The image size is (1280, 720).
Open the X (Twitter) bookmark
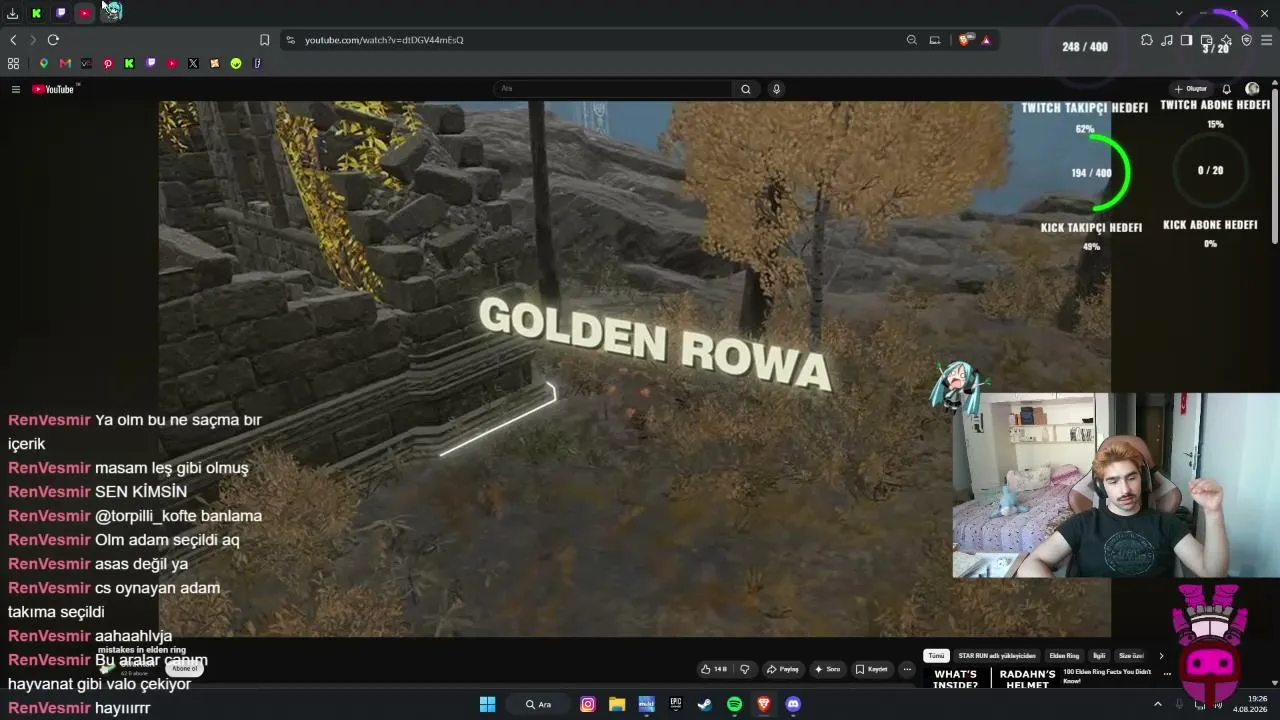click(x=193, y=63)
